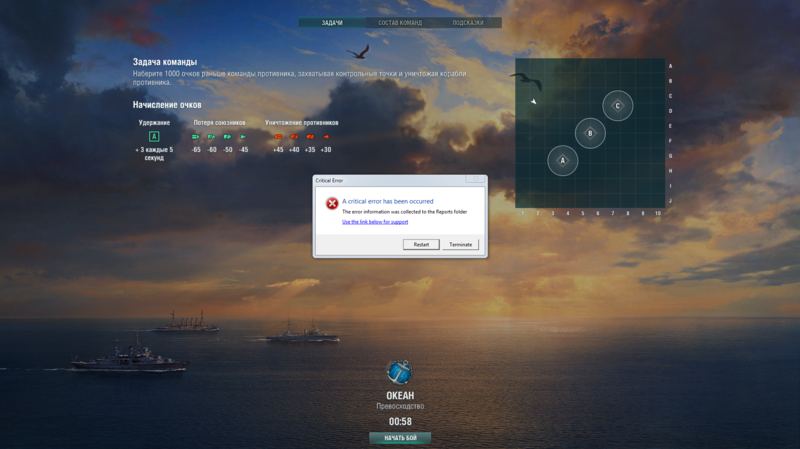
Task: Select control point C on the minimap
Action: tap(617, 106)
